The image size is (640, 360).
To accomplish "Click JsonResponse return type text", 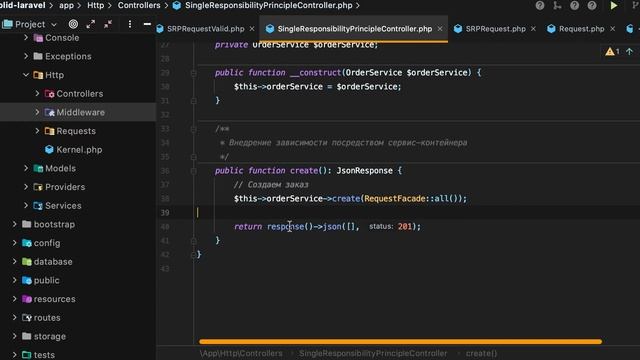I will [364, 171].
